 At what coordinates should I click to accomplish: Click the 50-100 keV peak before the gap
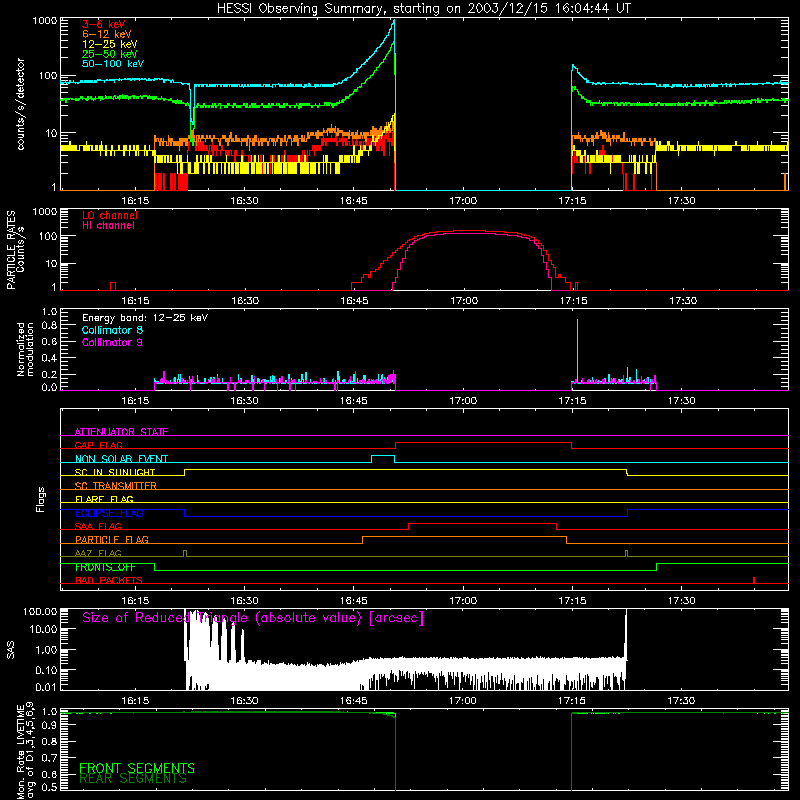(393, 21)
